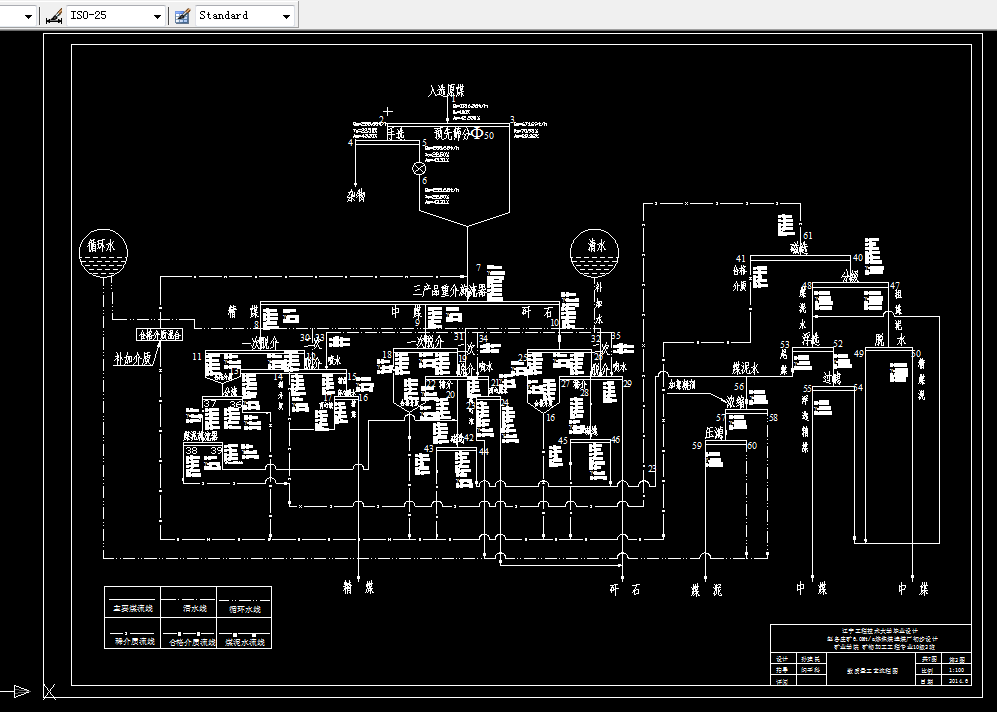This screenshot has height=712, width=997.
Task: Select the 浮选 label near node 52
Action: [811, 339]
